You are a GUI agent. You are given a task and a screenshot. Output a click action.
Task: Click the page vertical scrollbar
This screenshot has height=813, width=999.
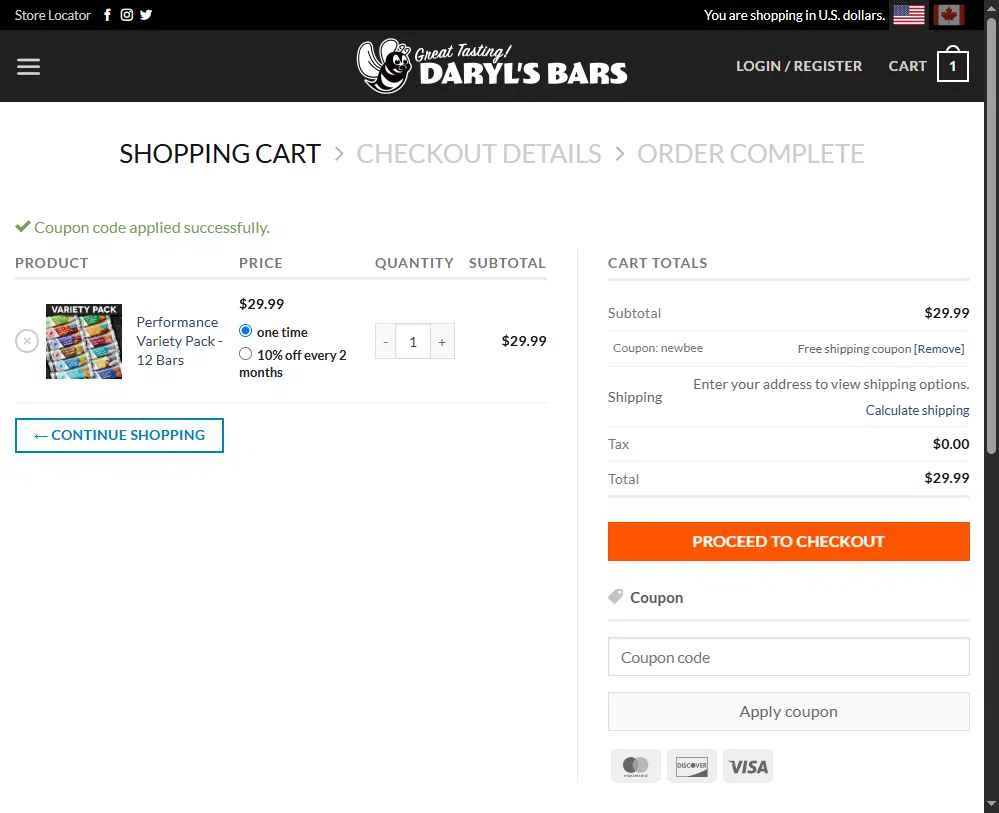991,236
